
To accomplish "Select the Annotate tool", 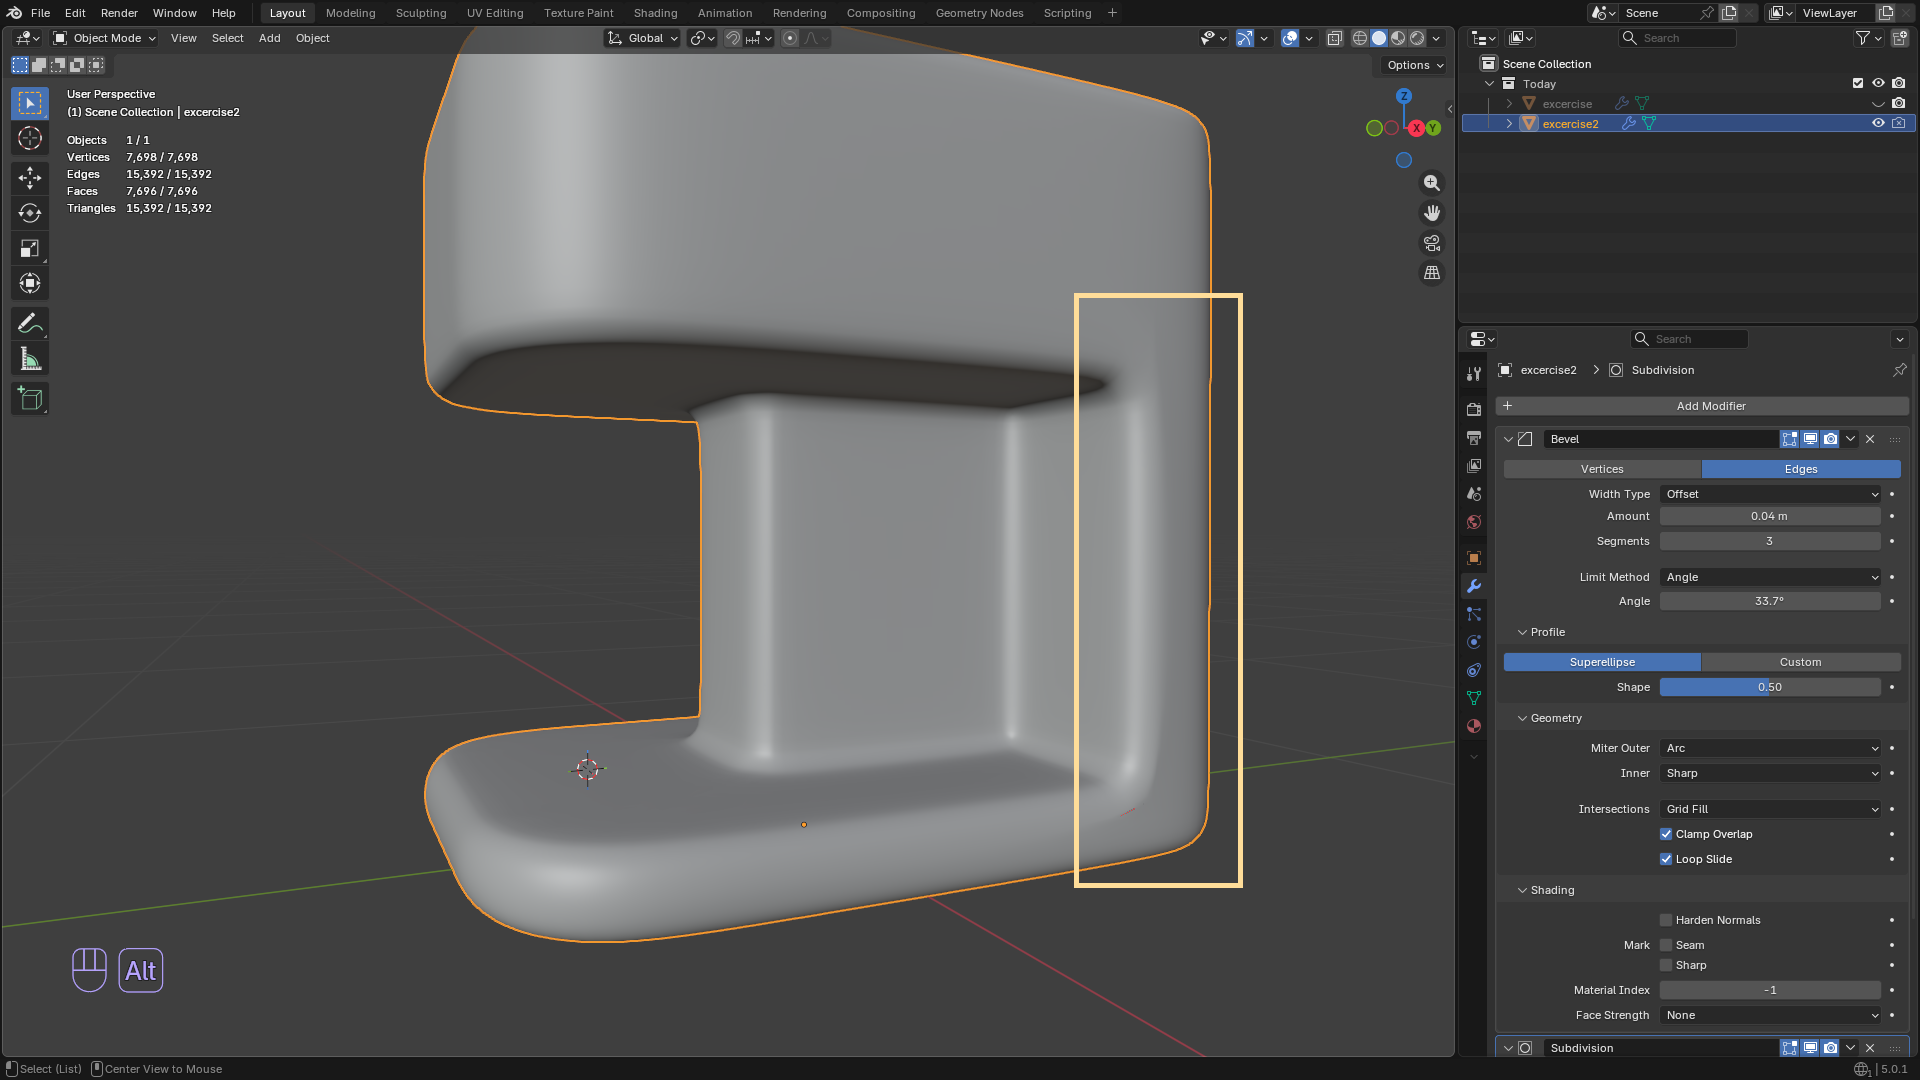I will coord(30,323).
